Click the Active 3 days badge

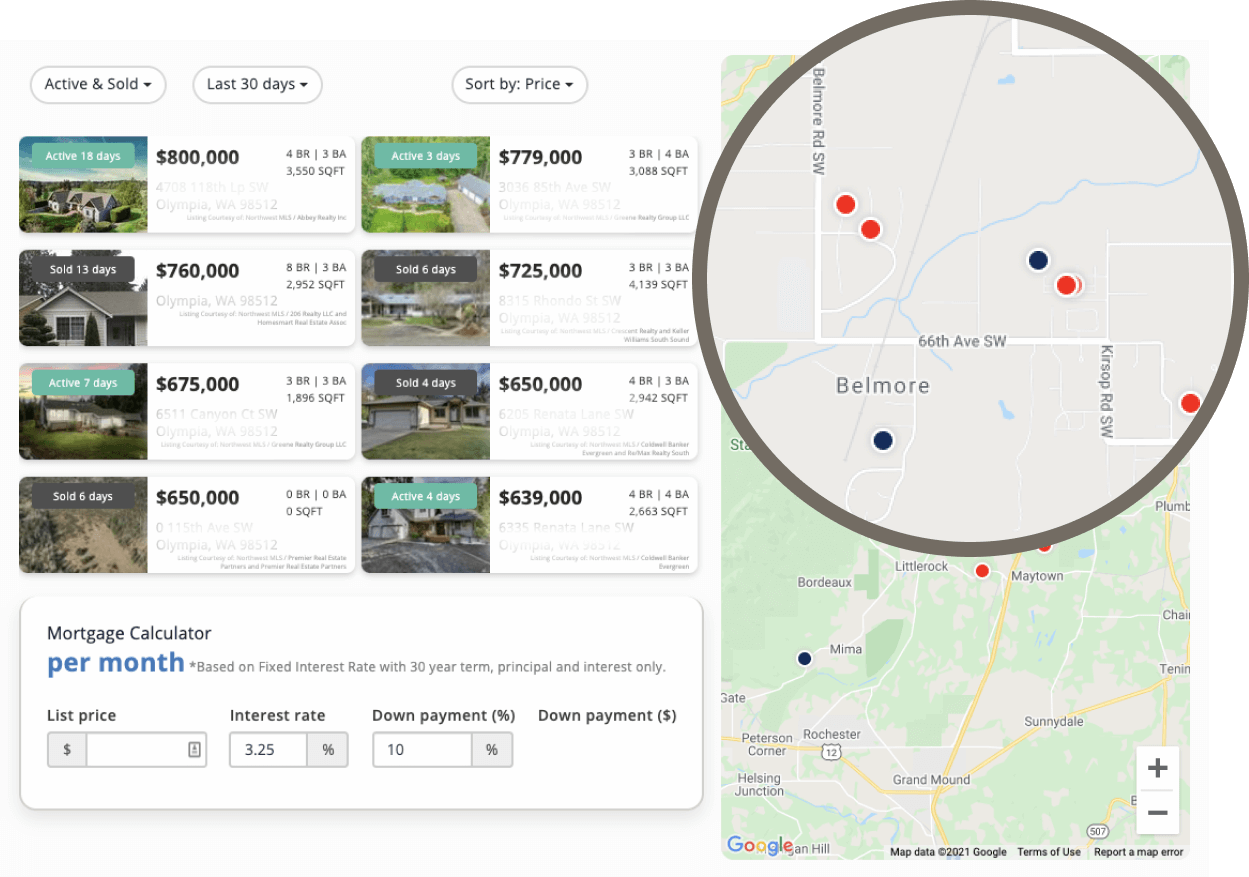[426, 156]
